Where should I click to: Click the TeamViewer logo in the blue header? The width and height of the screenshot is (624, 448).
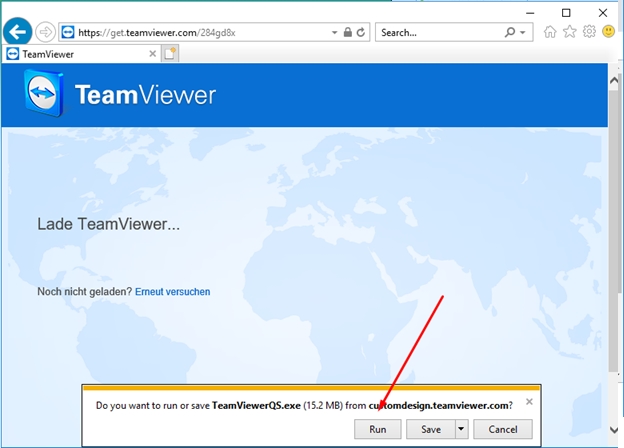[x=119, y=94]
